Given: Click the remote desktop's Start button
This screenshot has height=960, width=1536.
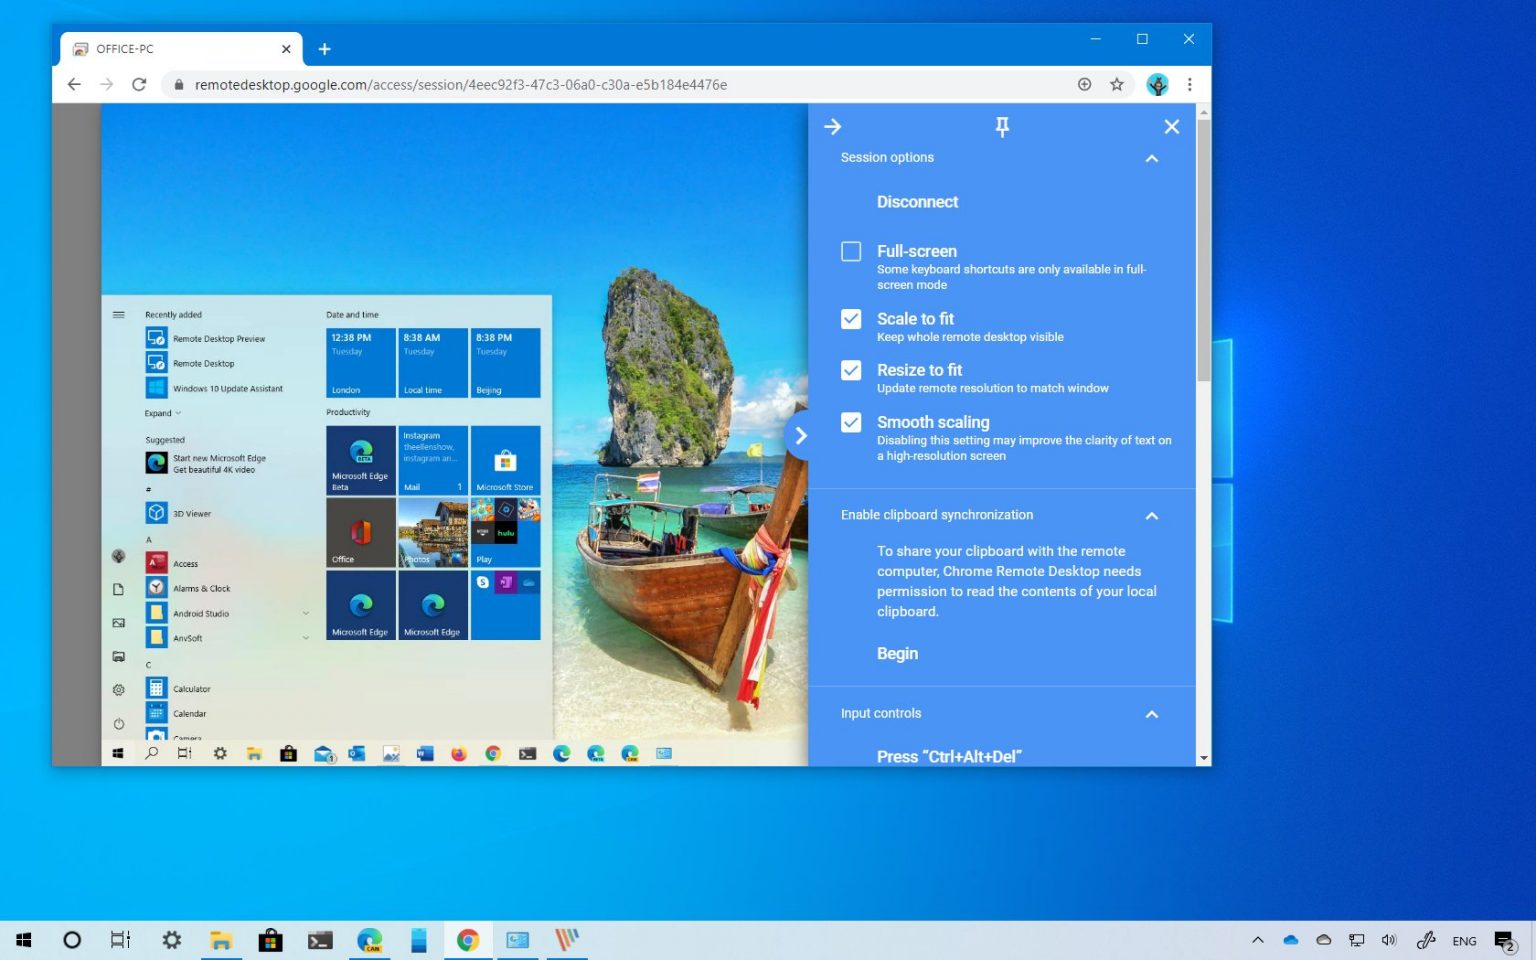Looking at the screenshot, I should coord(118,754).
